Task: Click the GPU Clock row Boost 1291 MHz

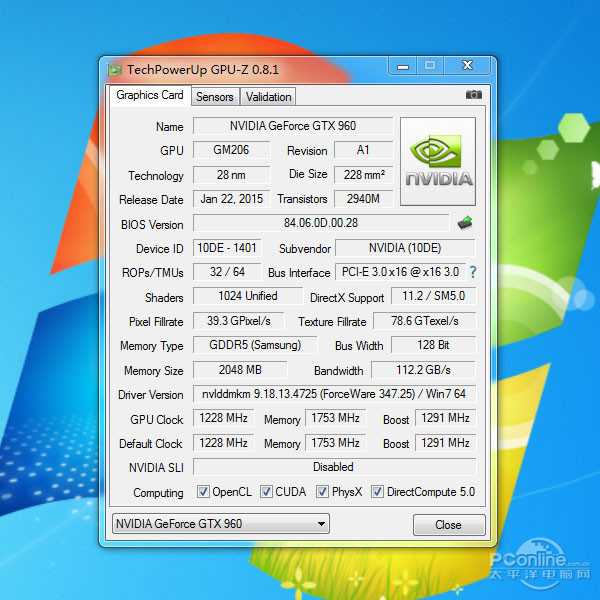Action: point(445,418)
